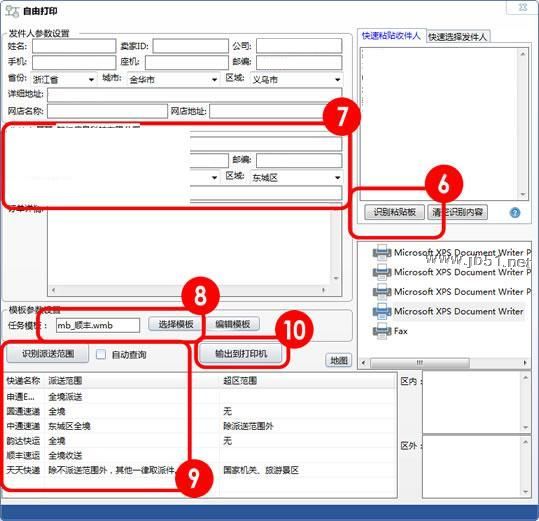Focus the sender 详细地址 input field

point(195,94)
